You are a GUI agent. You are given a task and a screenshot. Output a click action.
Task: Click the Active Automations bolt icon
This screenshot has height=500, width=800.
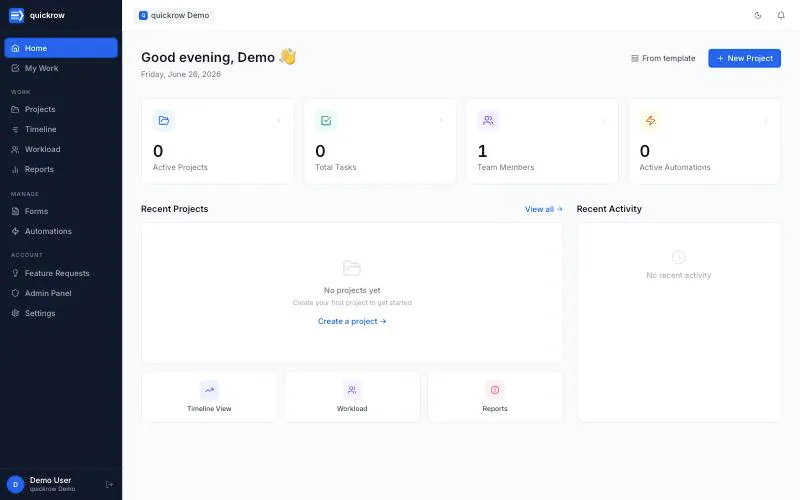pyautogui.click(x=651, y=120)
